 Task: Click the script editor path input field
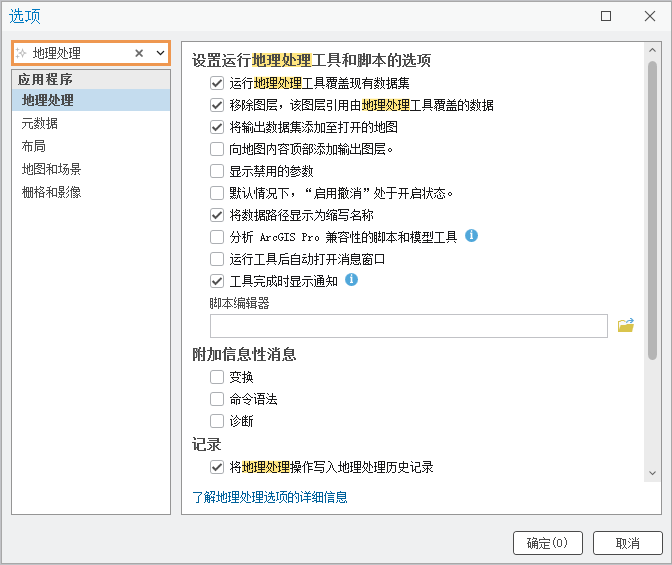coord(408,326)
